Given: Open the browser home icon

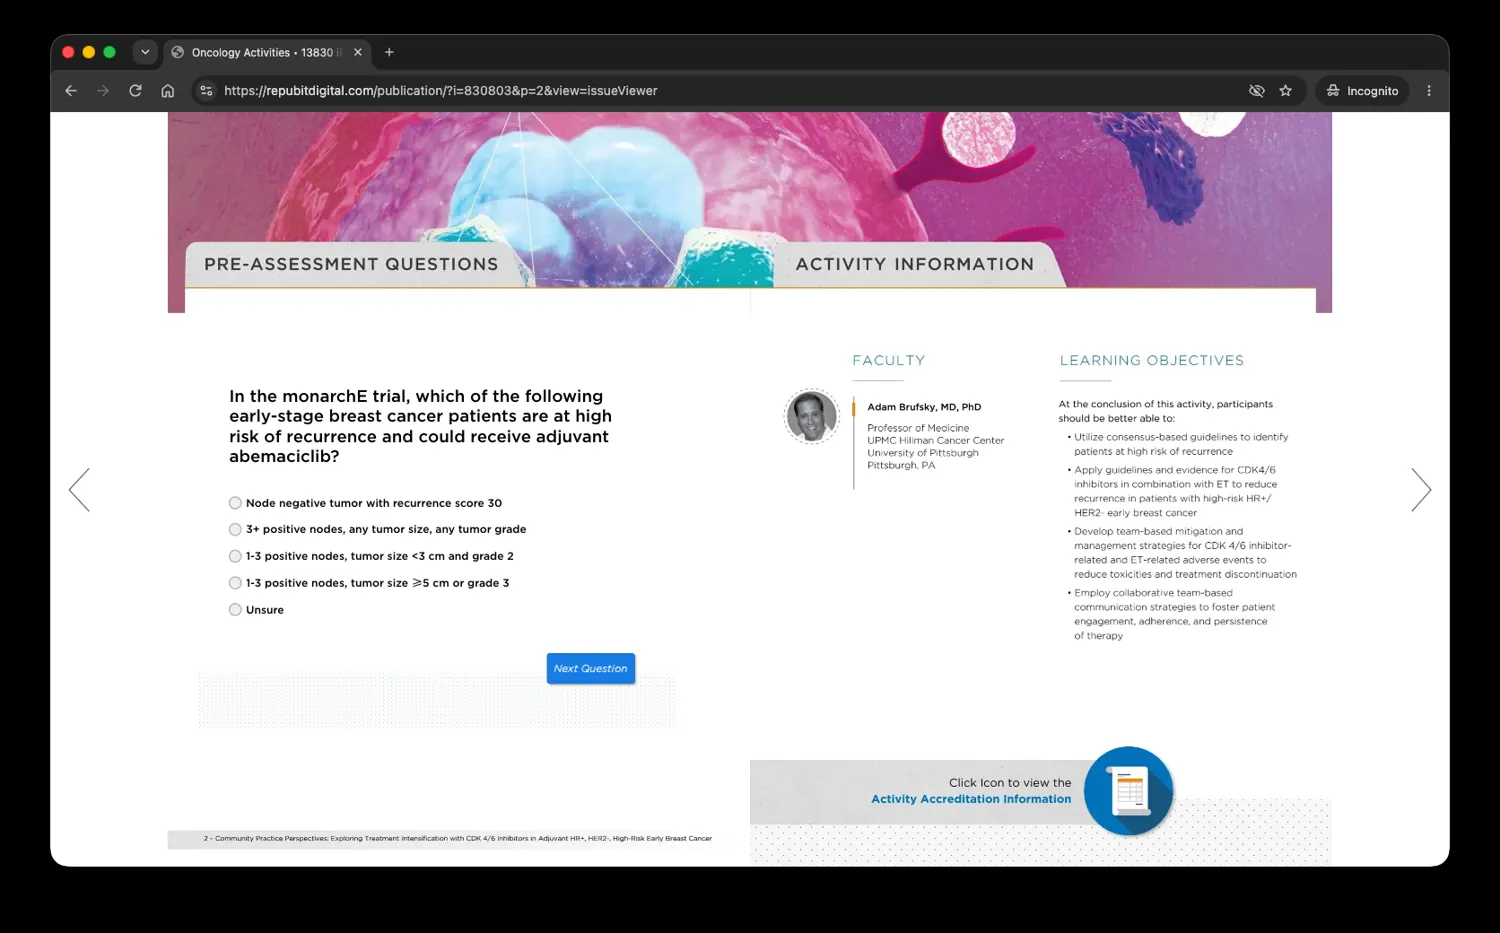Looking at the screenshot, I should click(x=168, y=91).
